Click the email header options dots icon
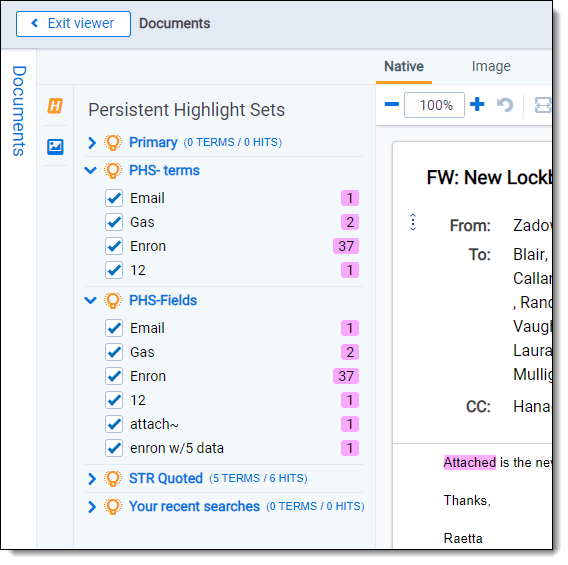Viewport: 568px width, 565px height. (x=413, y=222)
